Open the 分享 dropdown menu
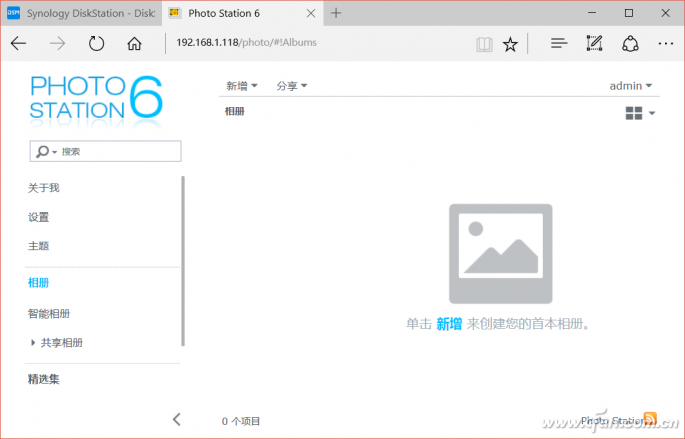The image size is (685, 439). click(291, 86)
